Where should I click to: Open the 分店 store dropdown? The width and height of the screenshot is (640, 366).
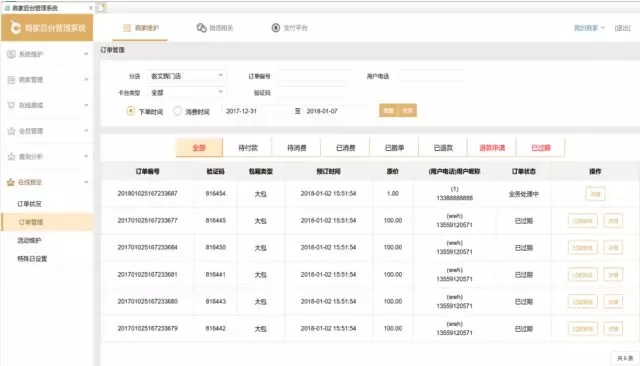click(187, 76)
